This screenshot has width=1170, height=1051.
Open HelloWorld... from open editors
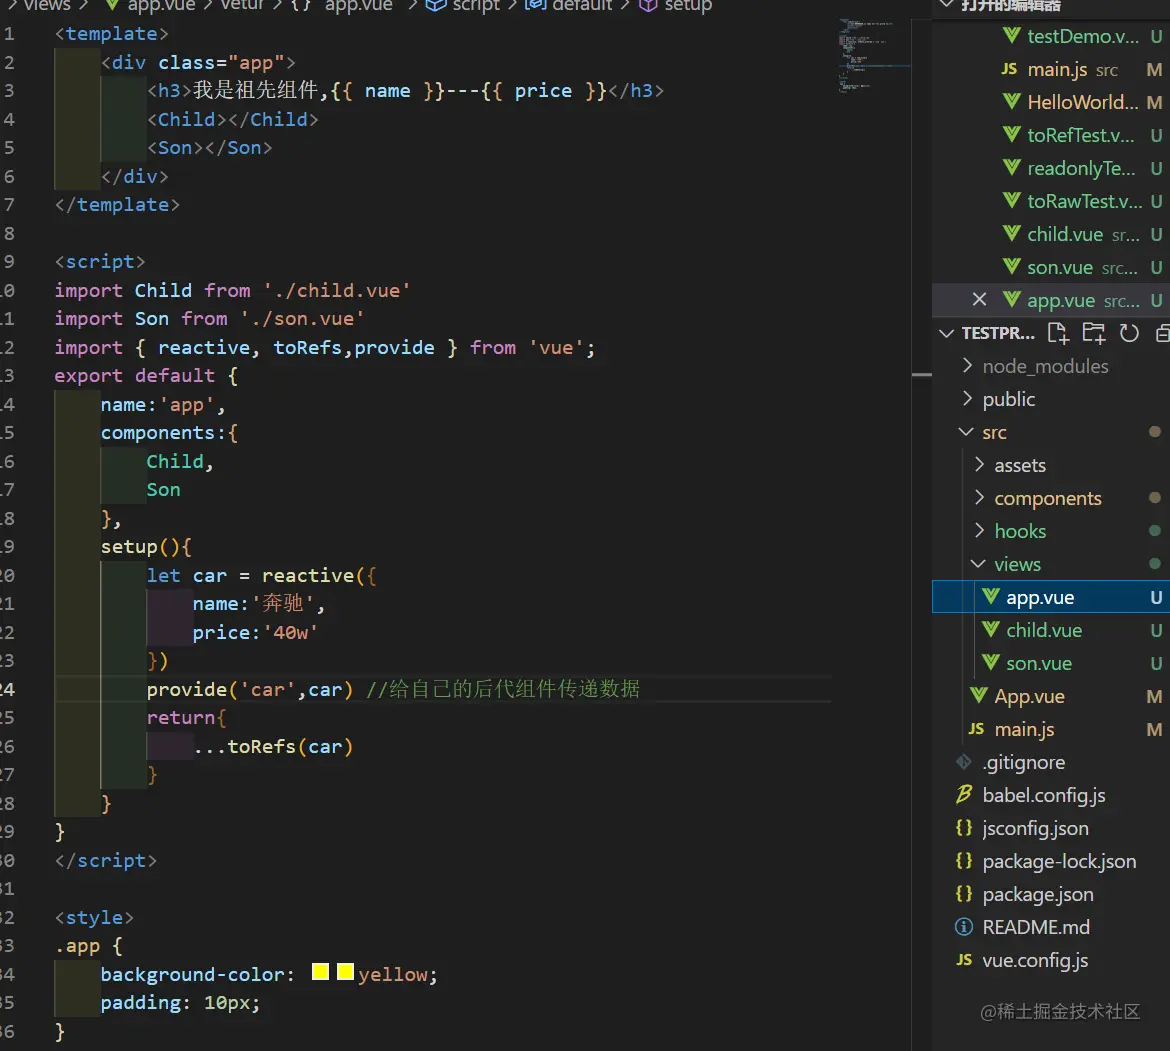pyautogui.click(x=1083, y=101)
